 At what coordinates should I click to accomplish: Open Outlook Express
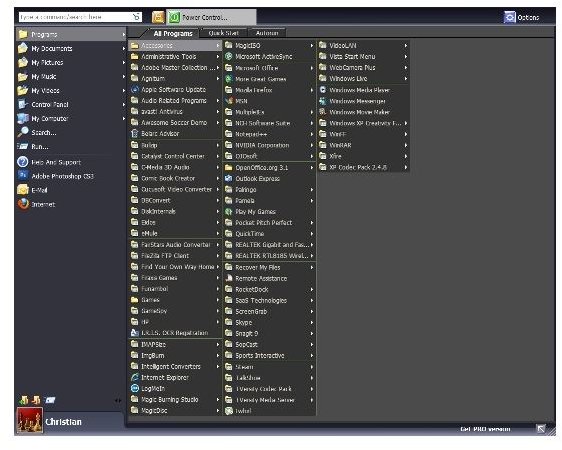[x=269, y=178]
